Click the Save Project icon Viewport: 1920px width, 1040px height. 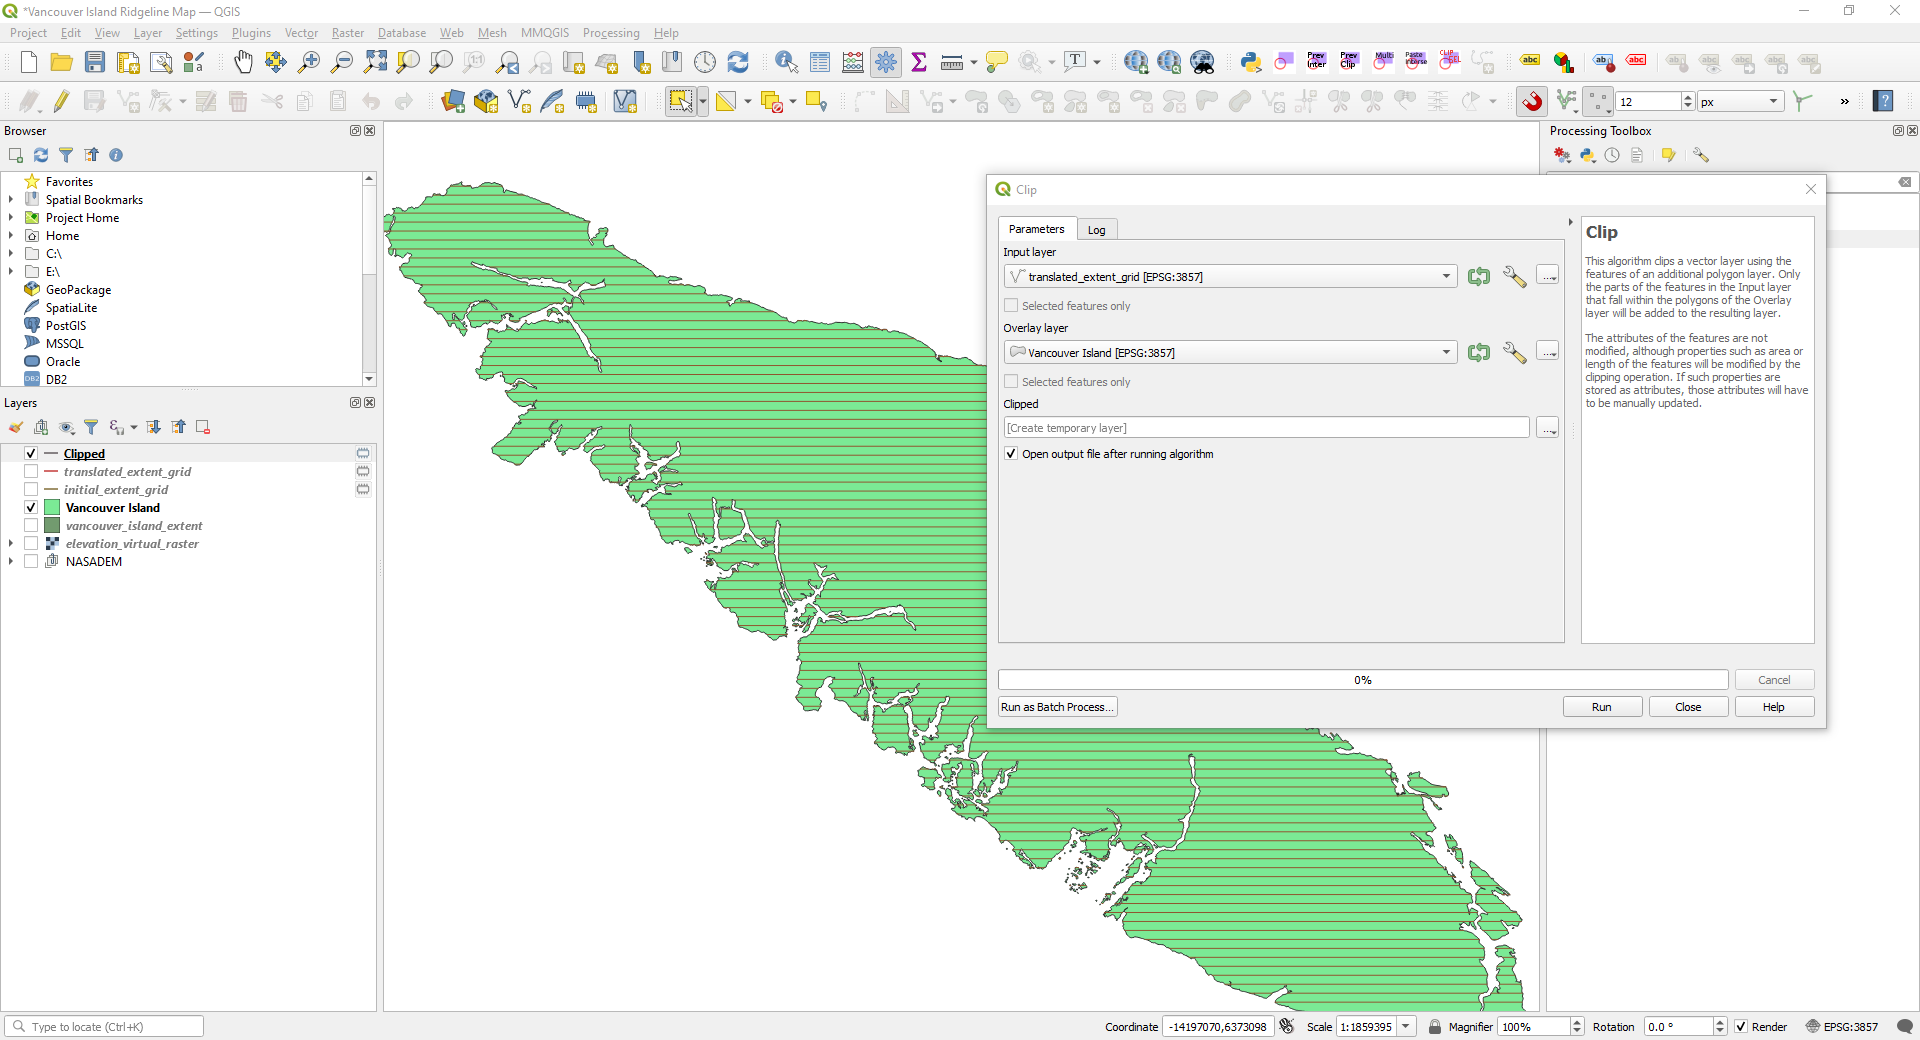pos(95,63)
